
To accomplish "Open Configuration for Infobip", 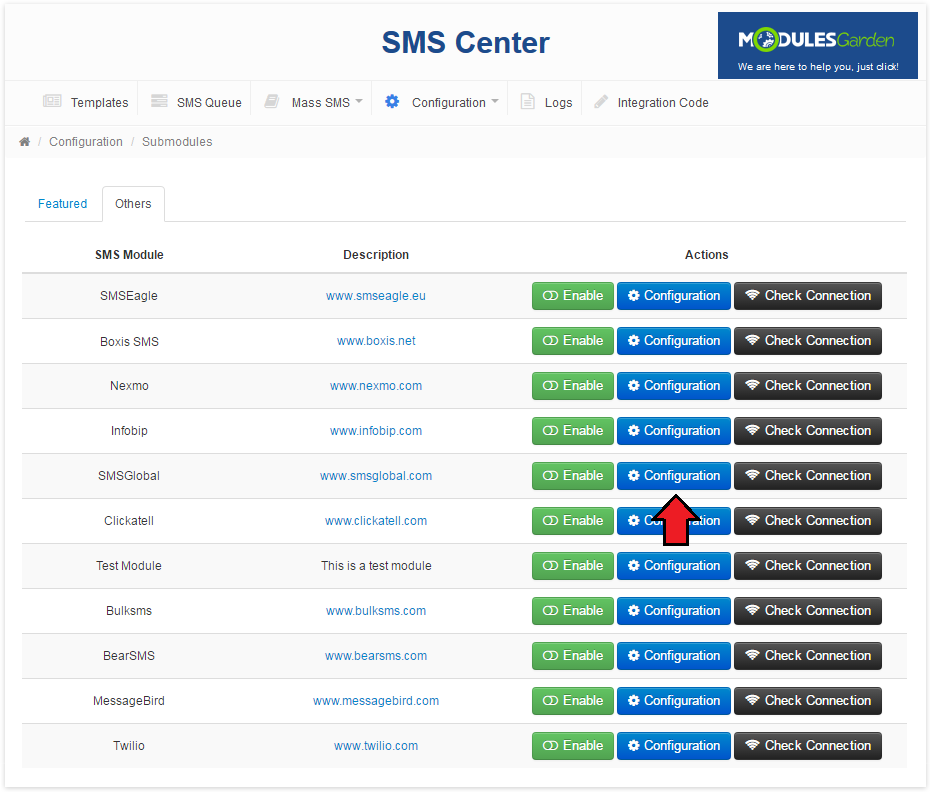I will pos(674,431).
